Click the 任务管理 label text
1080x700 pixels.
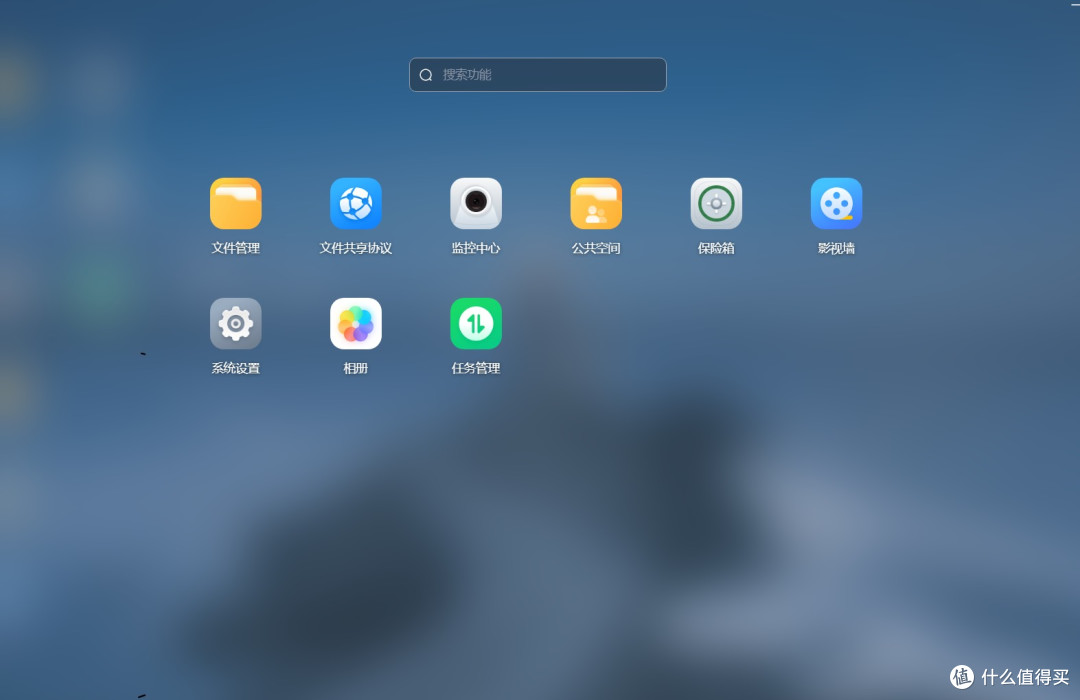tap(476, 368)
